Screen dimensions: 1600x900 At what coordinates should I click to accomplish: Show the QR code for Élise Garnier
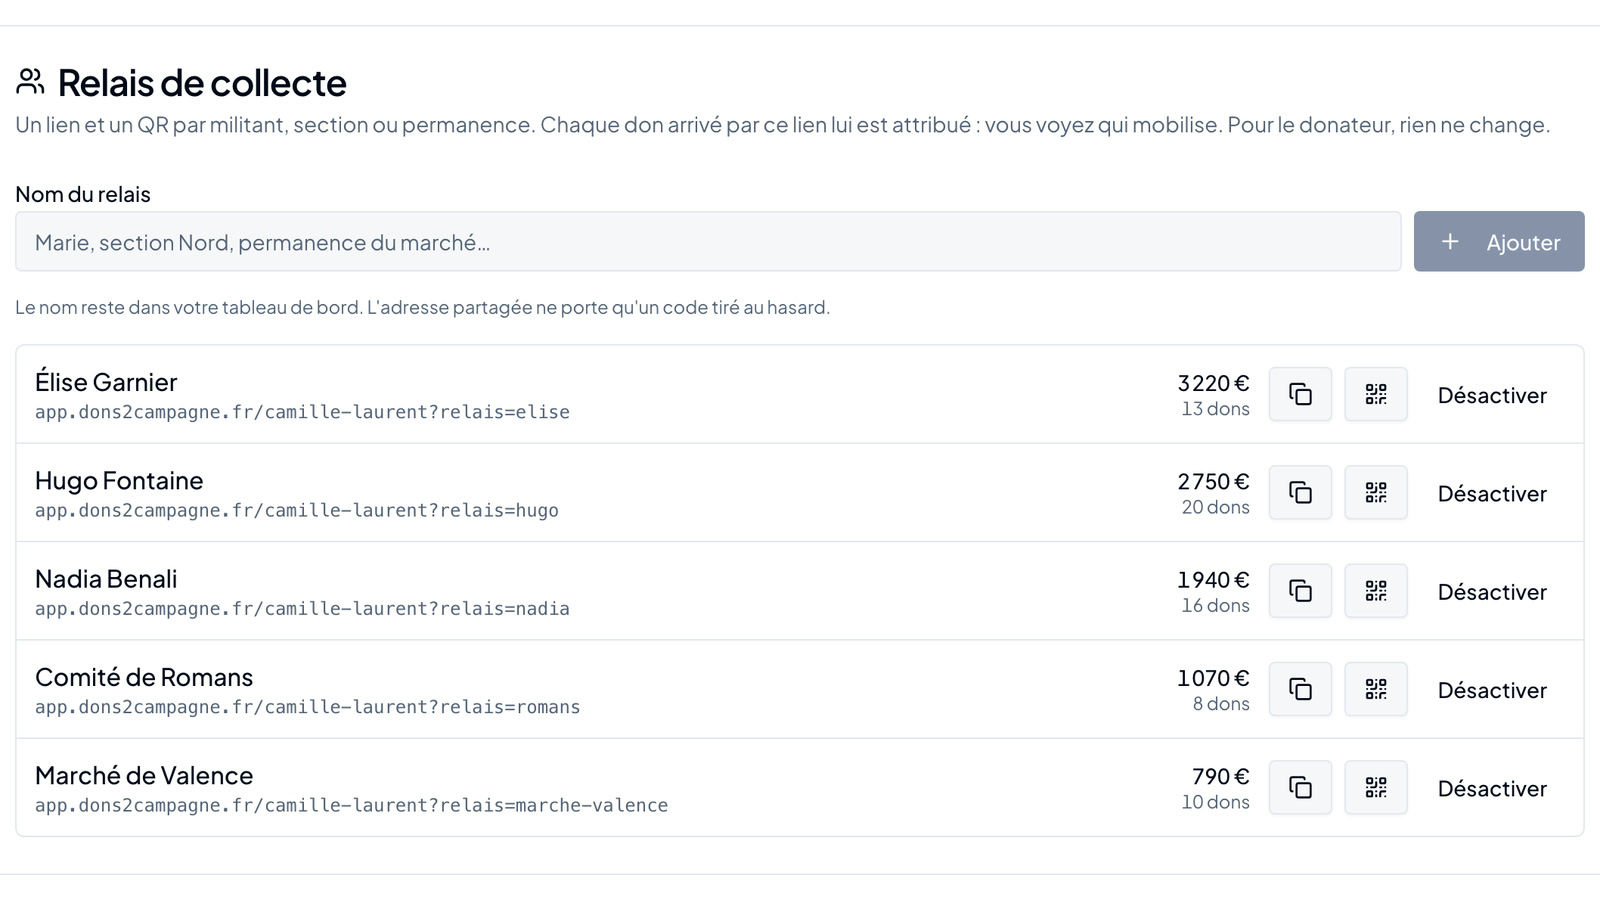coord(1376,394)
